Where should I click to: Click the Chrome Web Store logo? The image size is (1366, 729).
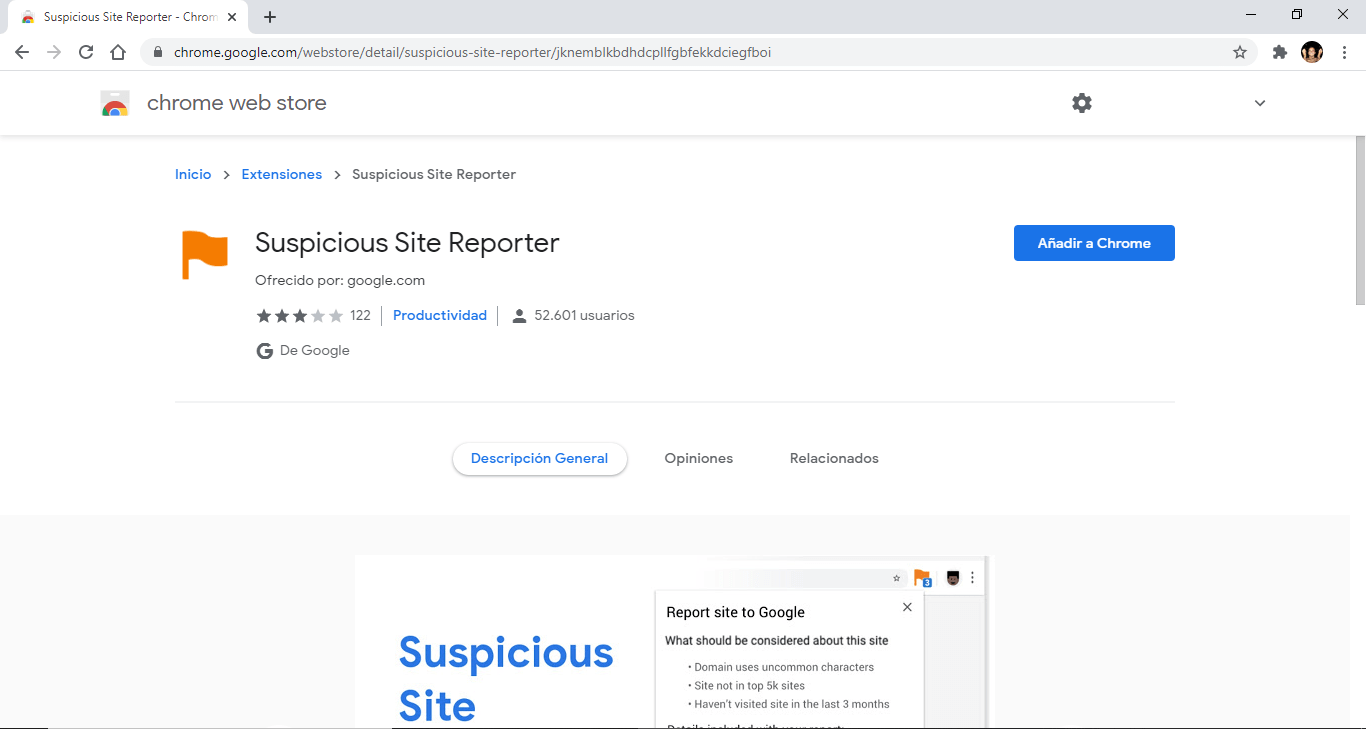(115, 103)
